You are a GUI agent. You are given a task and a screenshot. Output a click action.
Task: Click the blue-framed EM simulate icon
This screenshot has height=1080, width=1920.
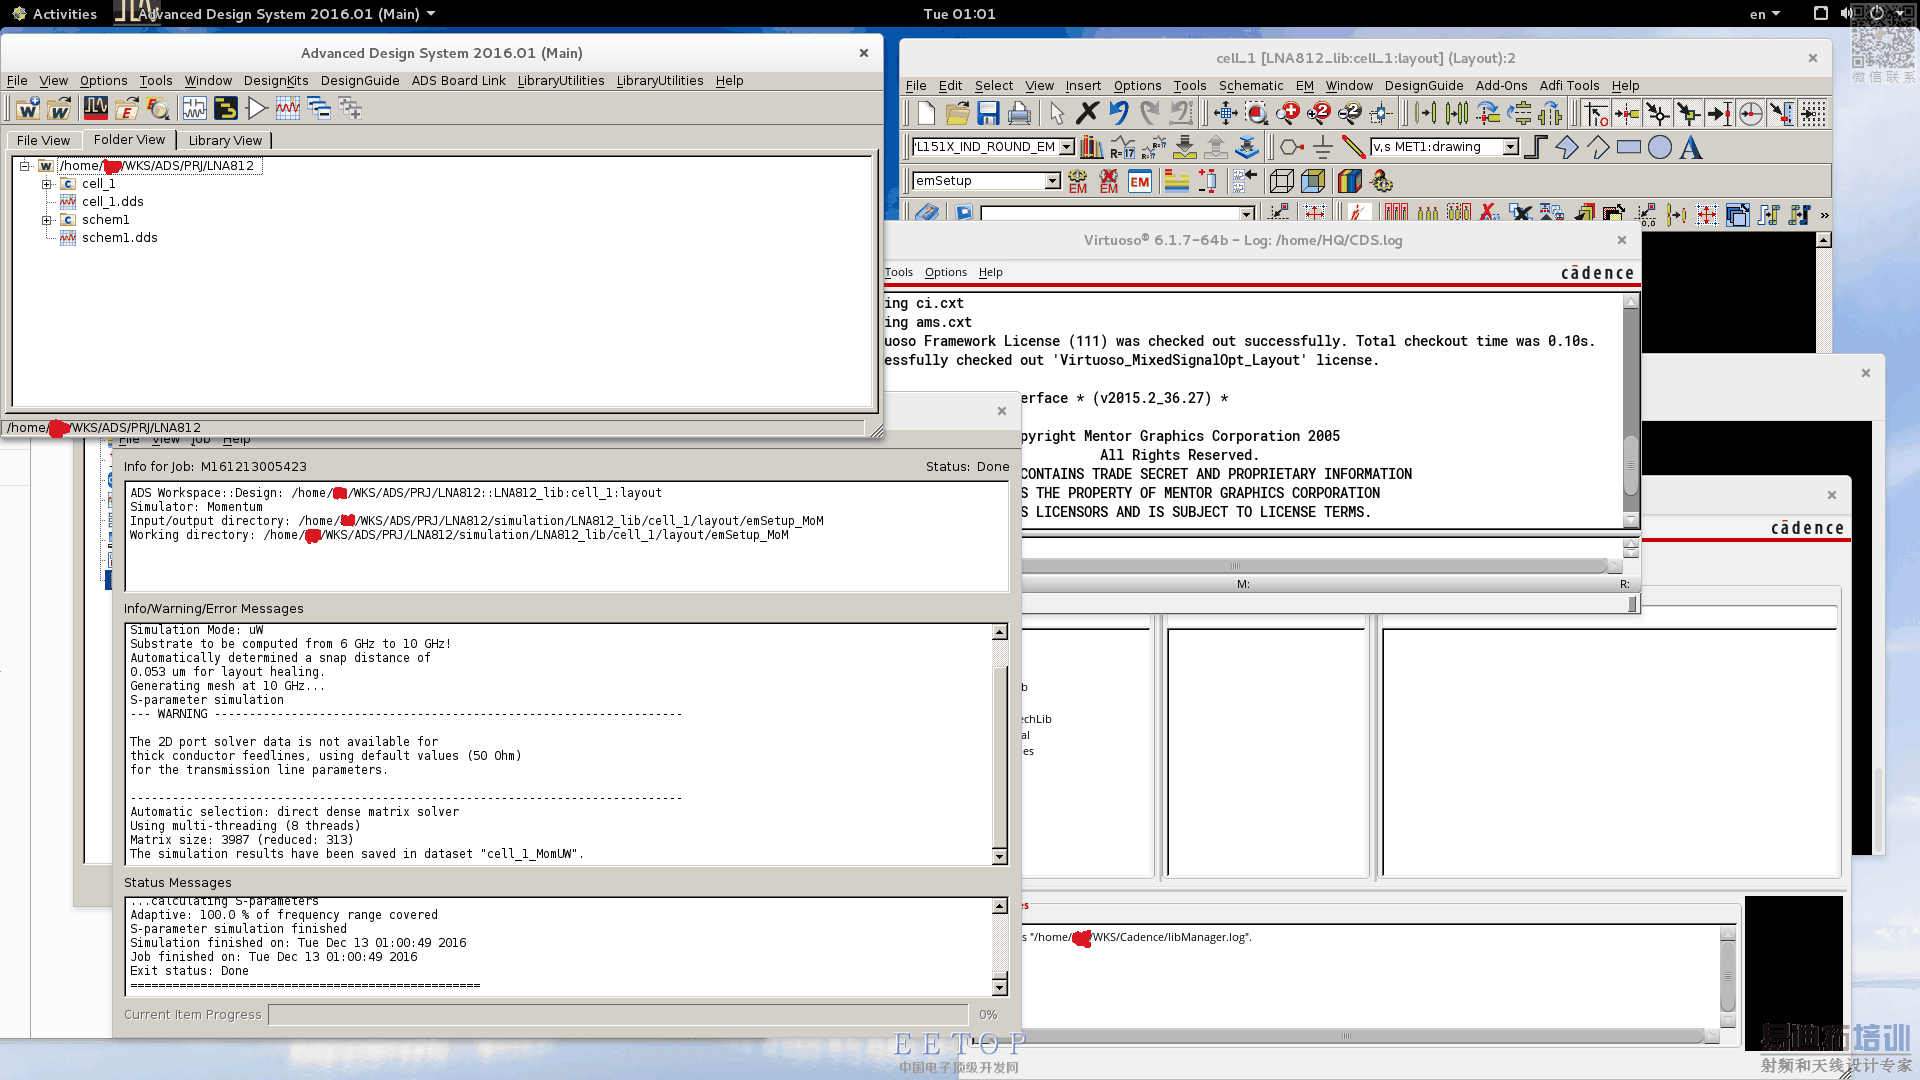coord(1139,181)
